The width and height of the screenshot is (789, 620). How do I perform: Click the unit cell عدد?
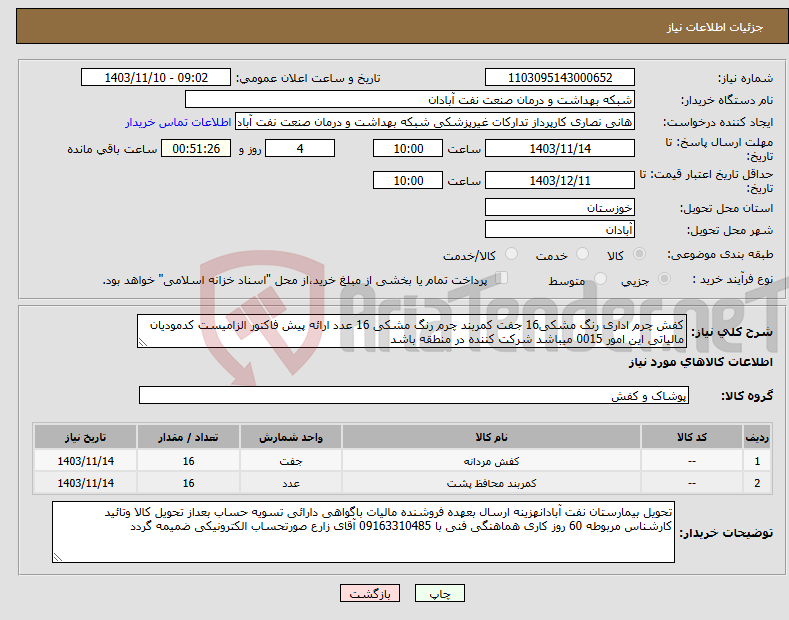click(x=291, y=483)
